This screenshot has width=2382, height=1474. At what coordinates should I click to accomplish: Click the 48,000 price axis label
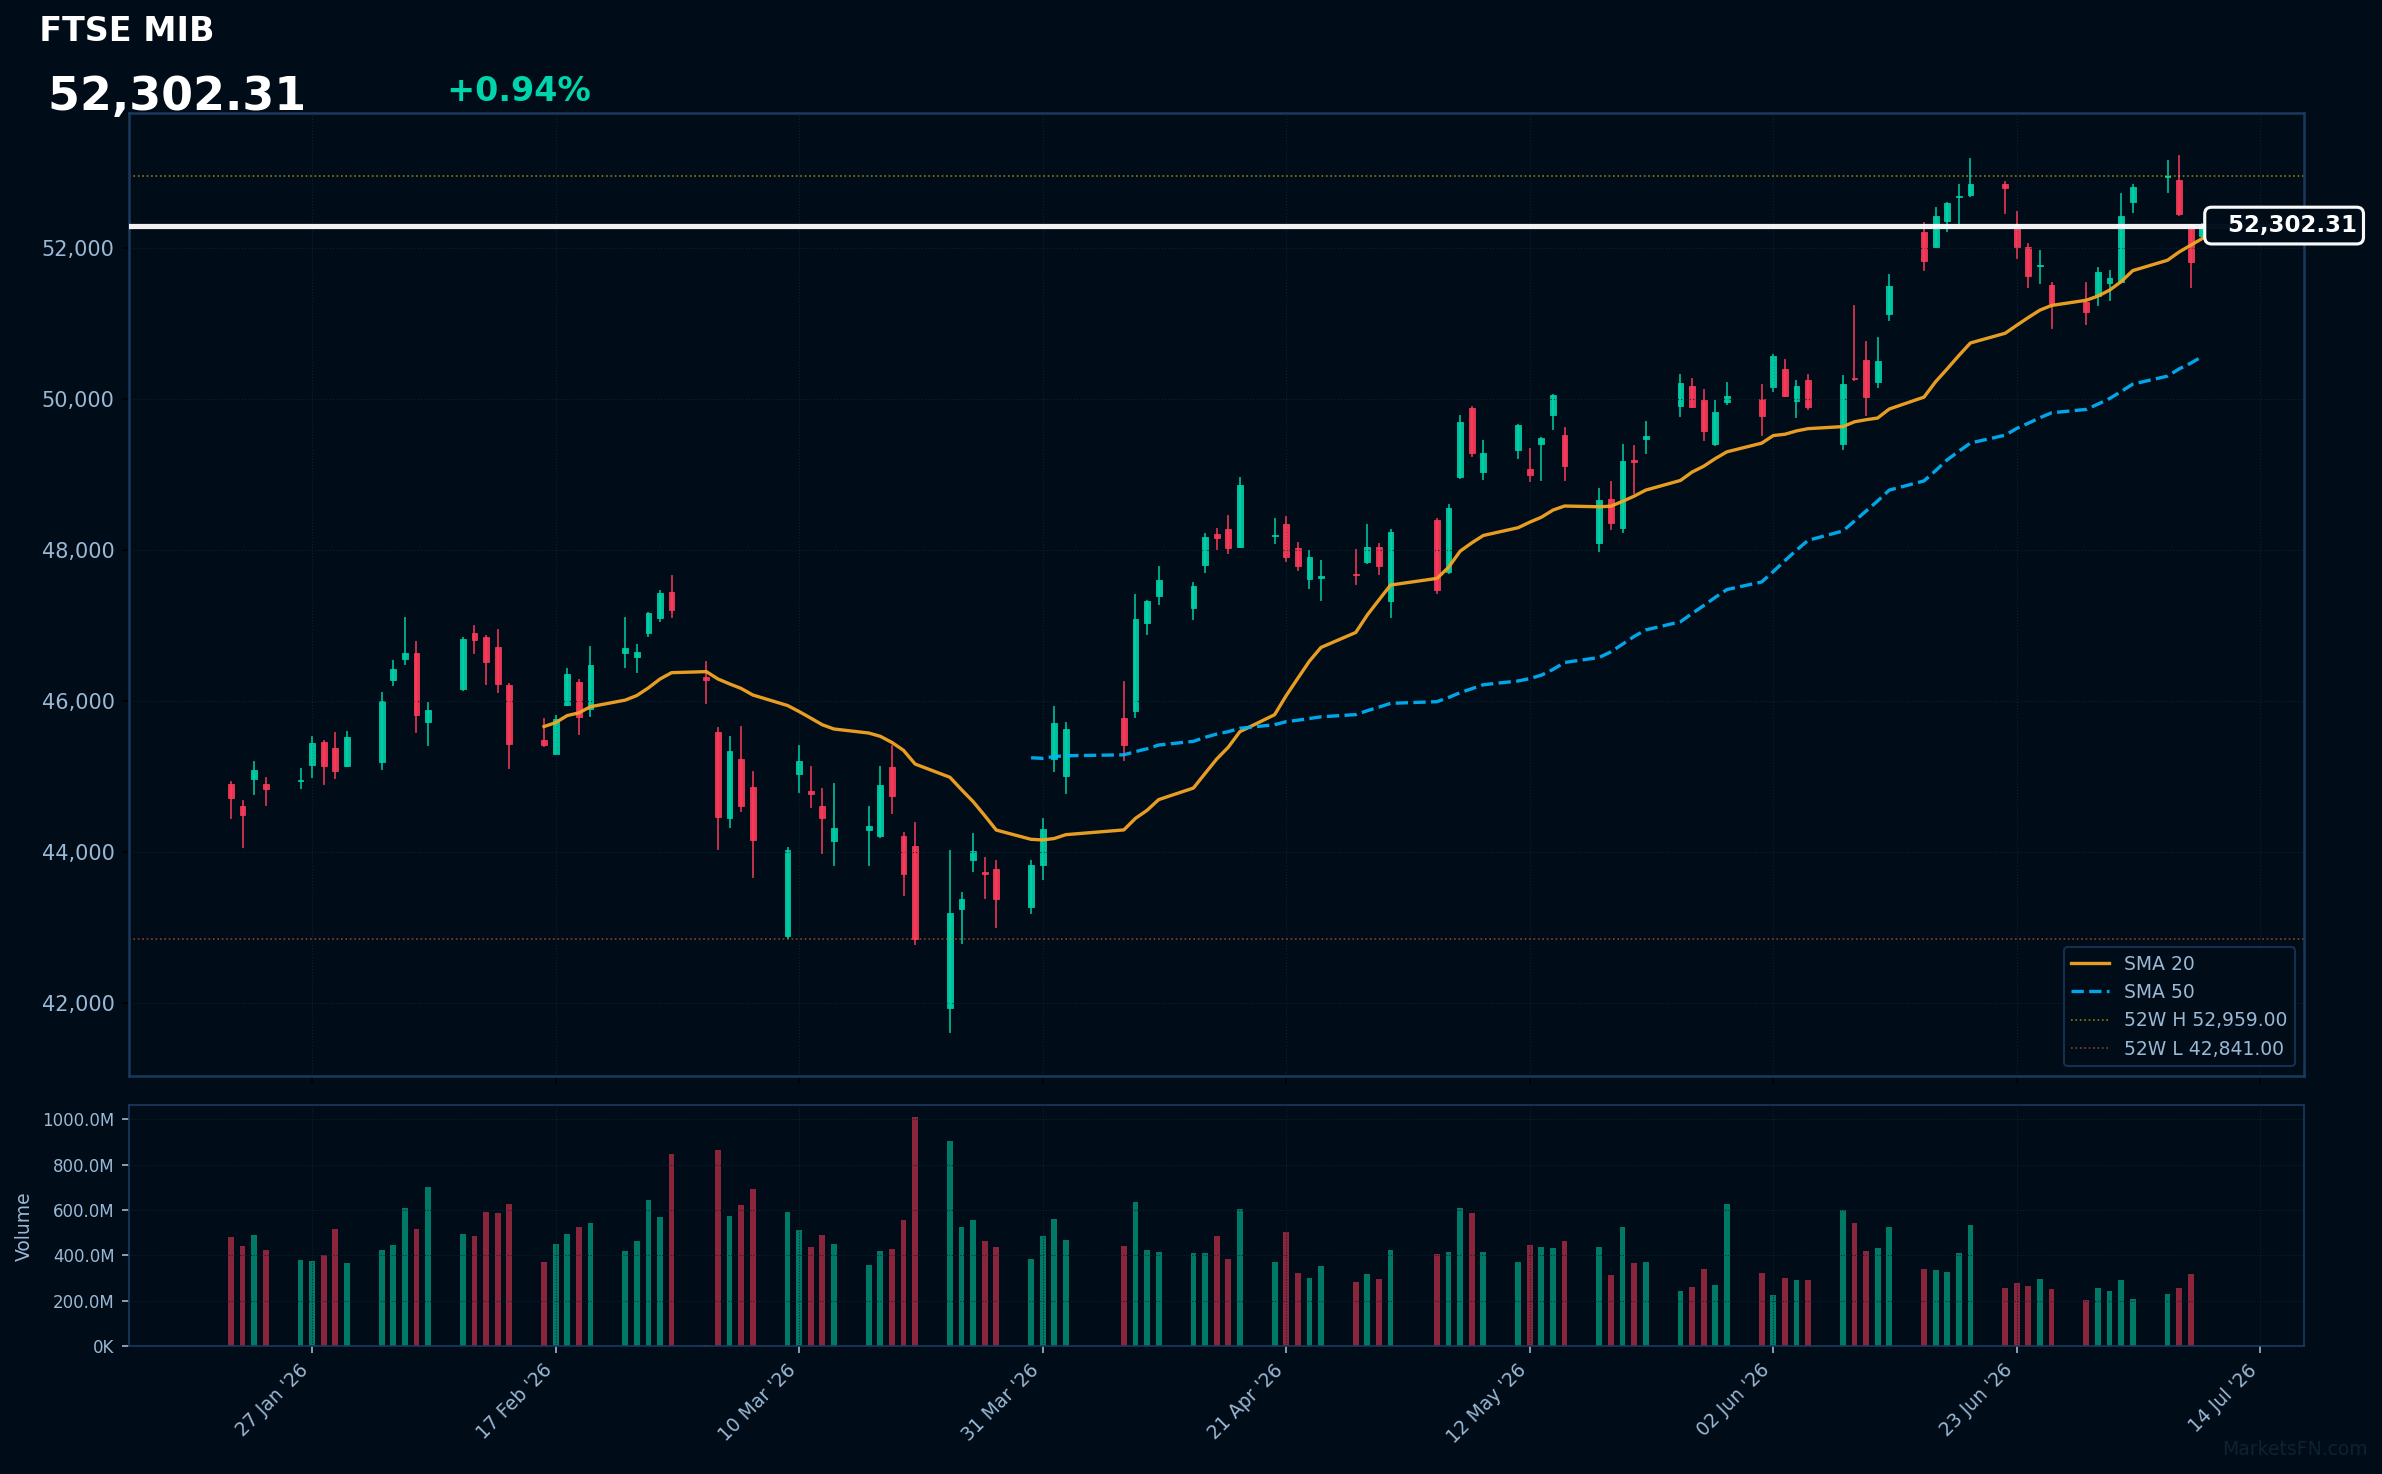78,550
